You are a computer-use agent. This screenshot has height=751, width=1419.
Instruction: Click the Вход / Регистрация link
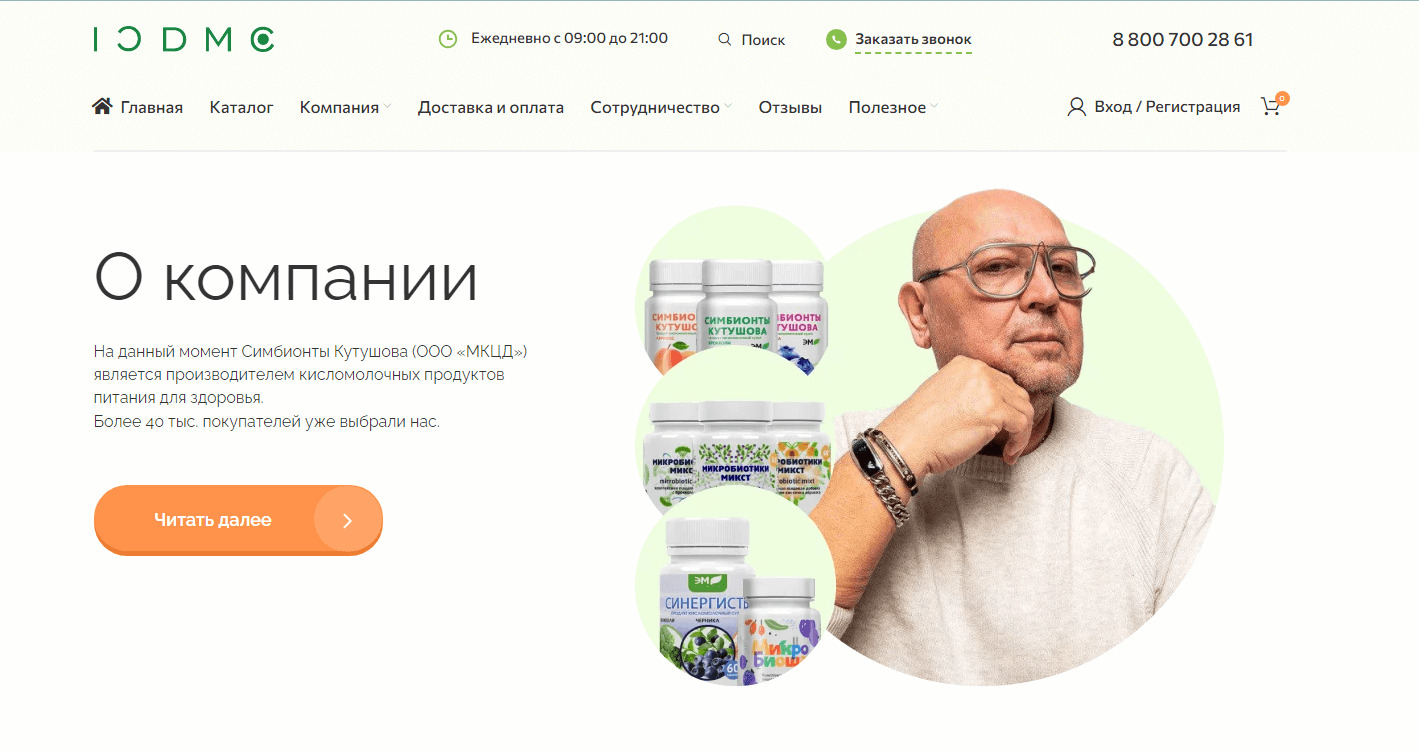point(1167,107)
